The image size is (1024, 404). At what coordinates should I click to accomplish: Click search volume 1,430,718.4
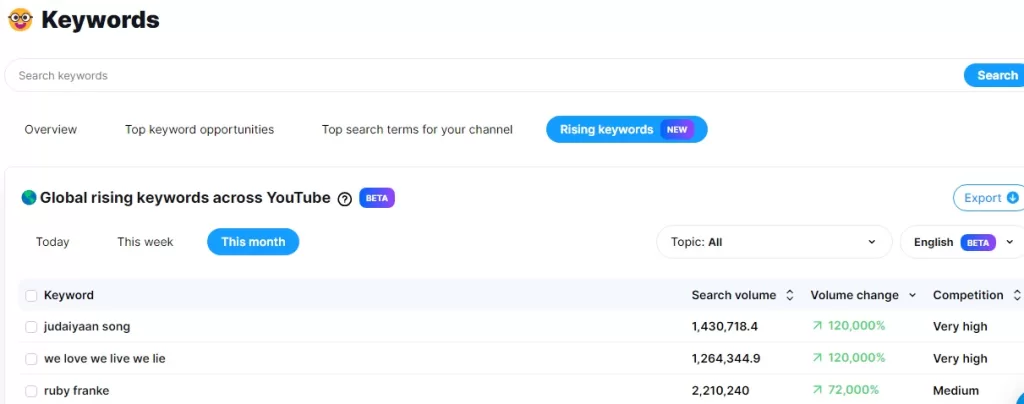pyautogui.click(x=724, y=326)
